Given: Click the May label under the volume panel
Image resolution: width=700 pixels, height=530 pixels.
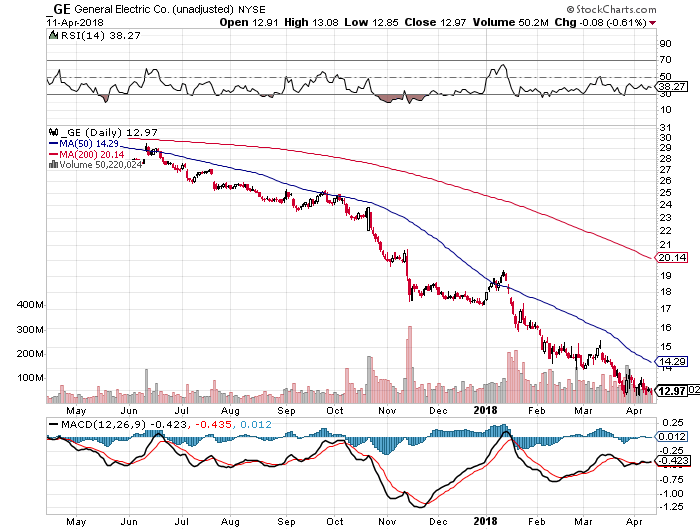Looking at the screenshot, I should point(76,411).
